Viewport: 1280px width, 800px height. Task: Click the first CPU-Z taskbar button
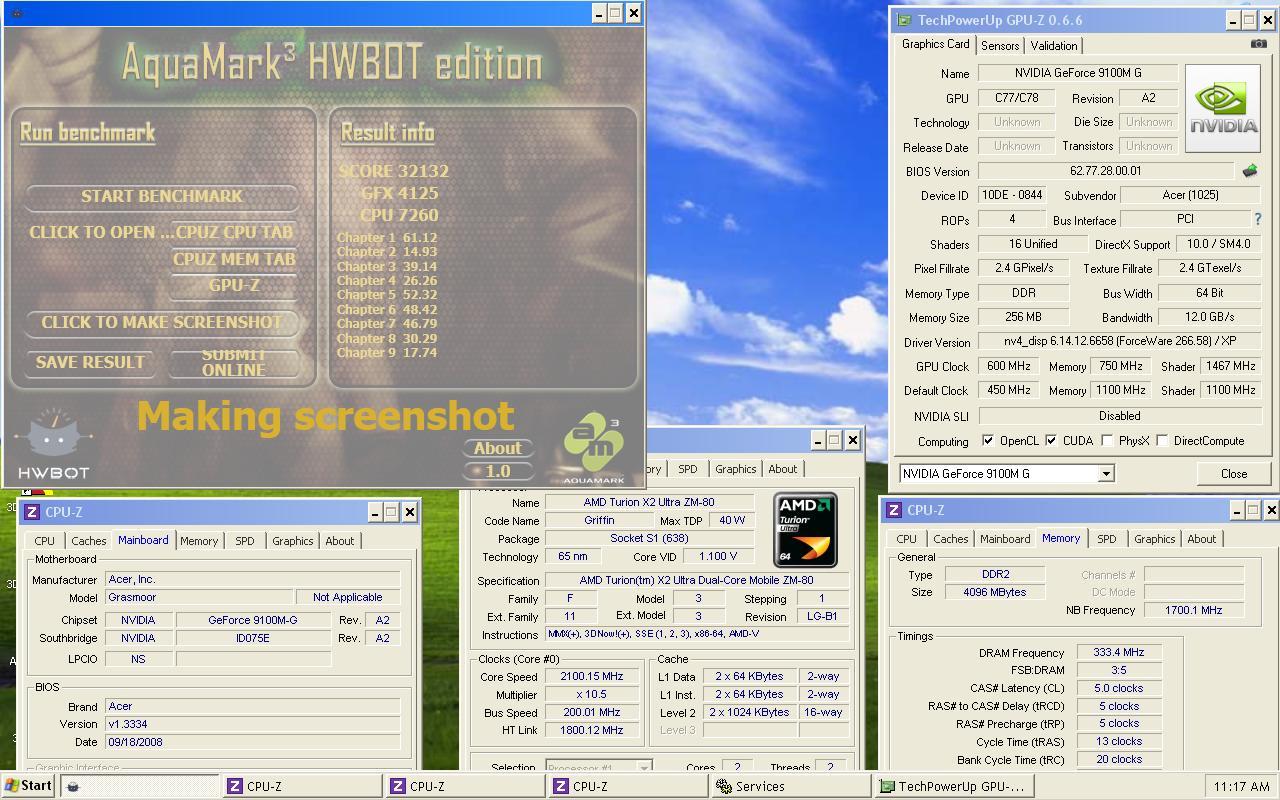click(x=303, y=786)
